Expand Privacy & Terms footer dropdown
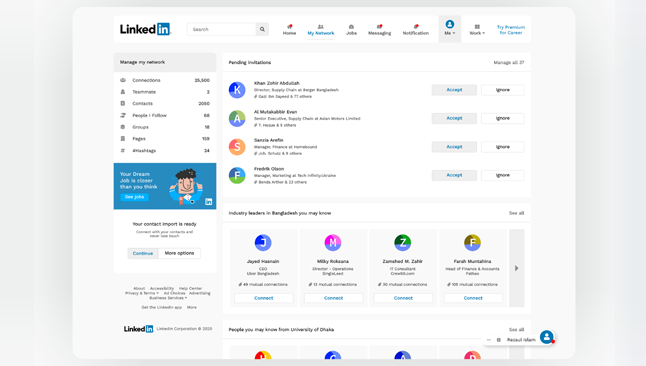This screenshot has width=646, height=366. click(142, 293)
